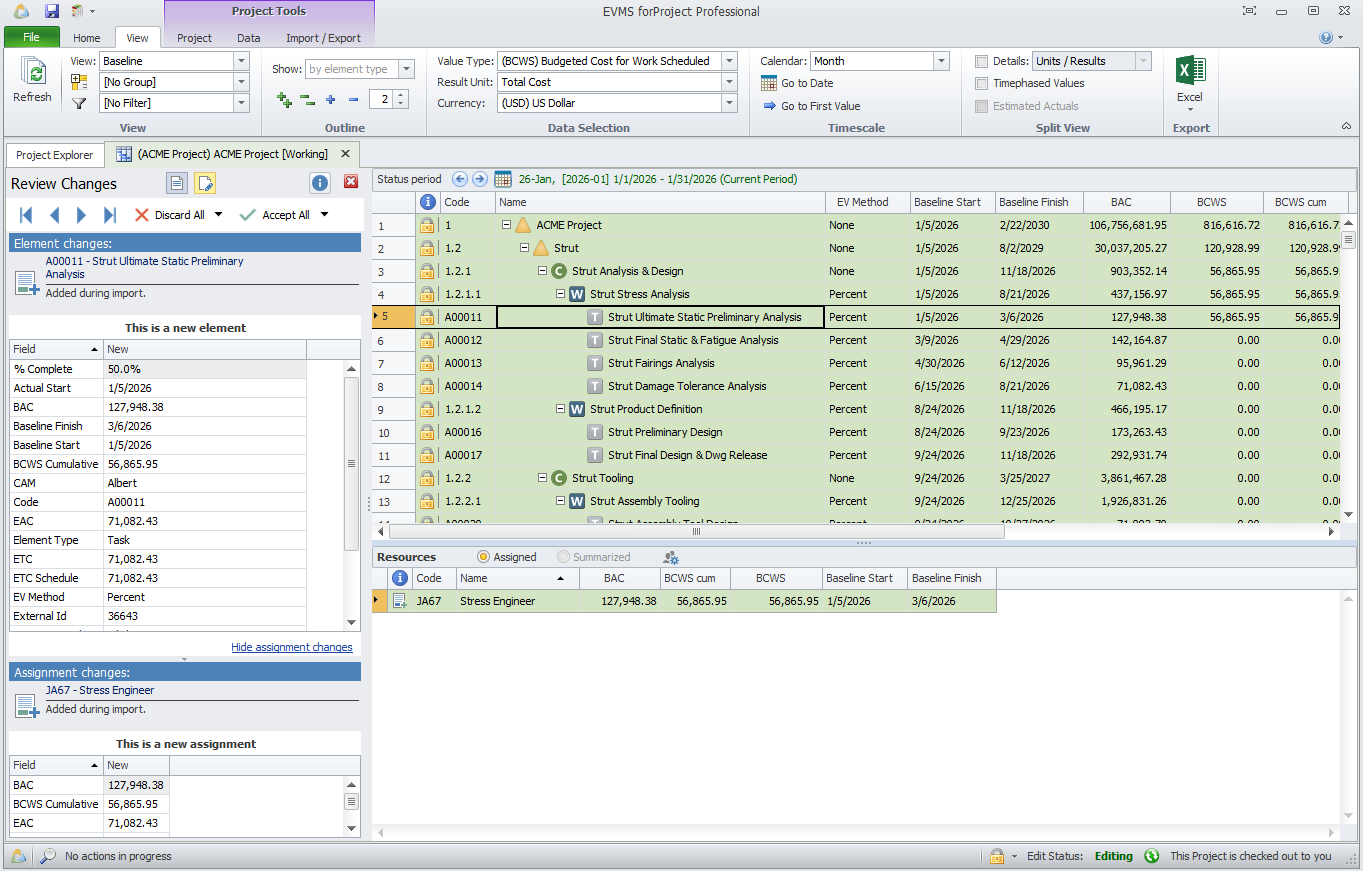This screenshot has width=1363, height=871.
Task: Collapse the Strut Stress Analysis tree node
Action: pos(561,294)
